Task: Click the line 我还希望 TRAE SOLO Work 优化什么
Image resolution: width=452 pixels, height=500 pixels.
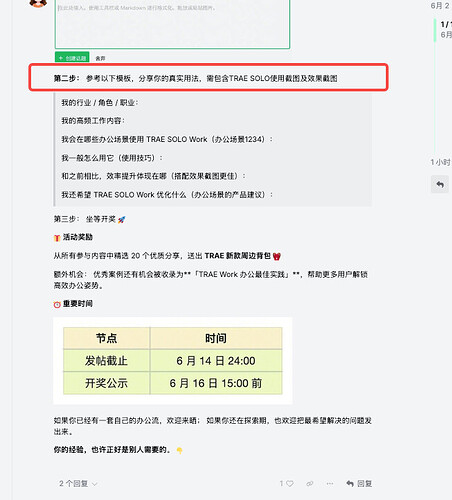Action: pos(167,194)
